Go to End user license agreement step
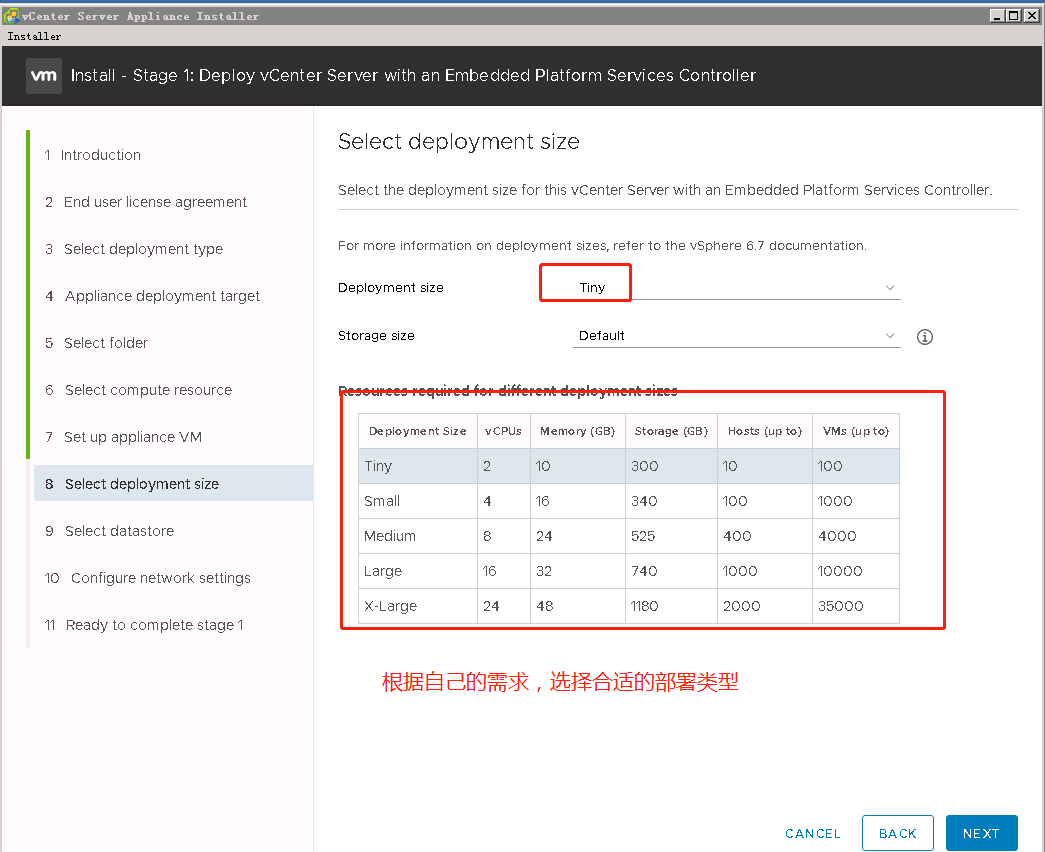Screen dimensions: 1045x852 [146, 202]
